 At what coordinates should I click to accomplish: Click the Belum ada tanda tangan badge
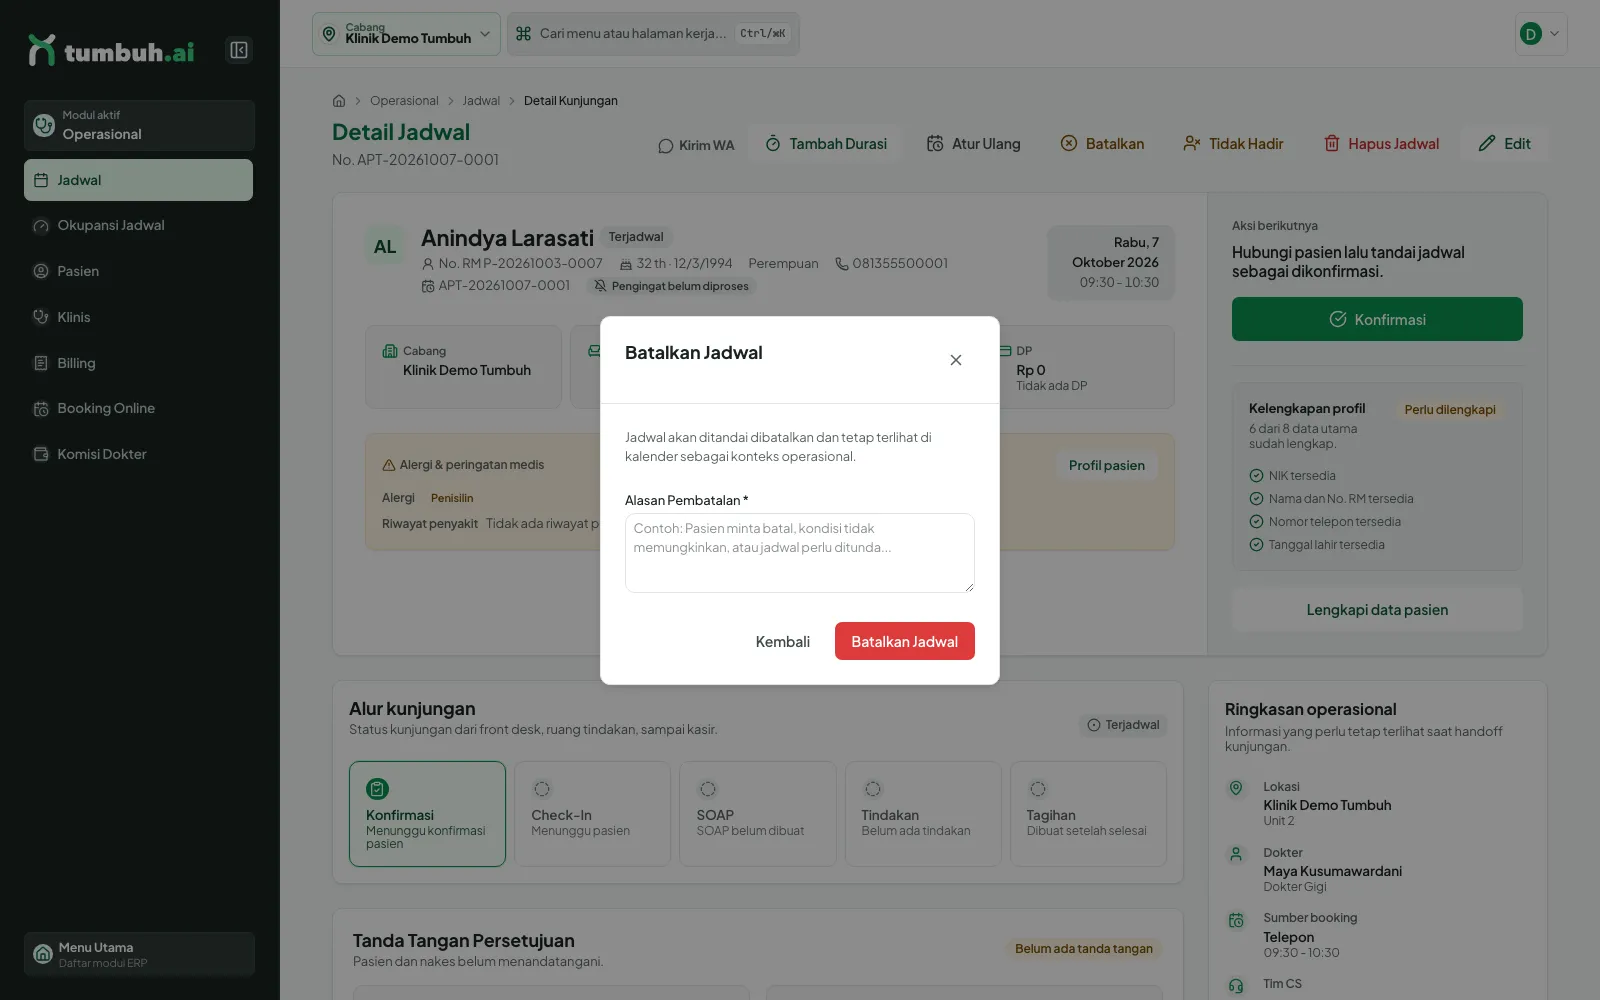pos(1084,949)
